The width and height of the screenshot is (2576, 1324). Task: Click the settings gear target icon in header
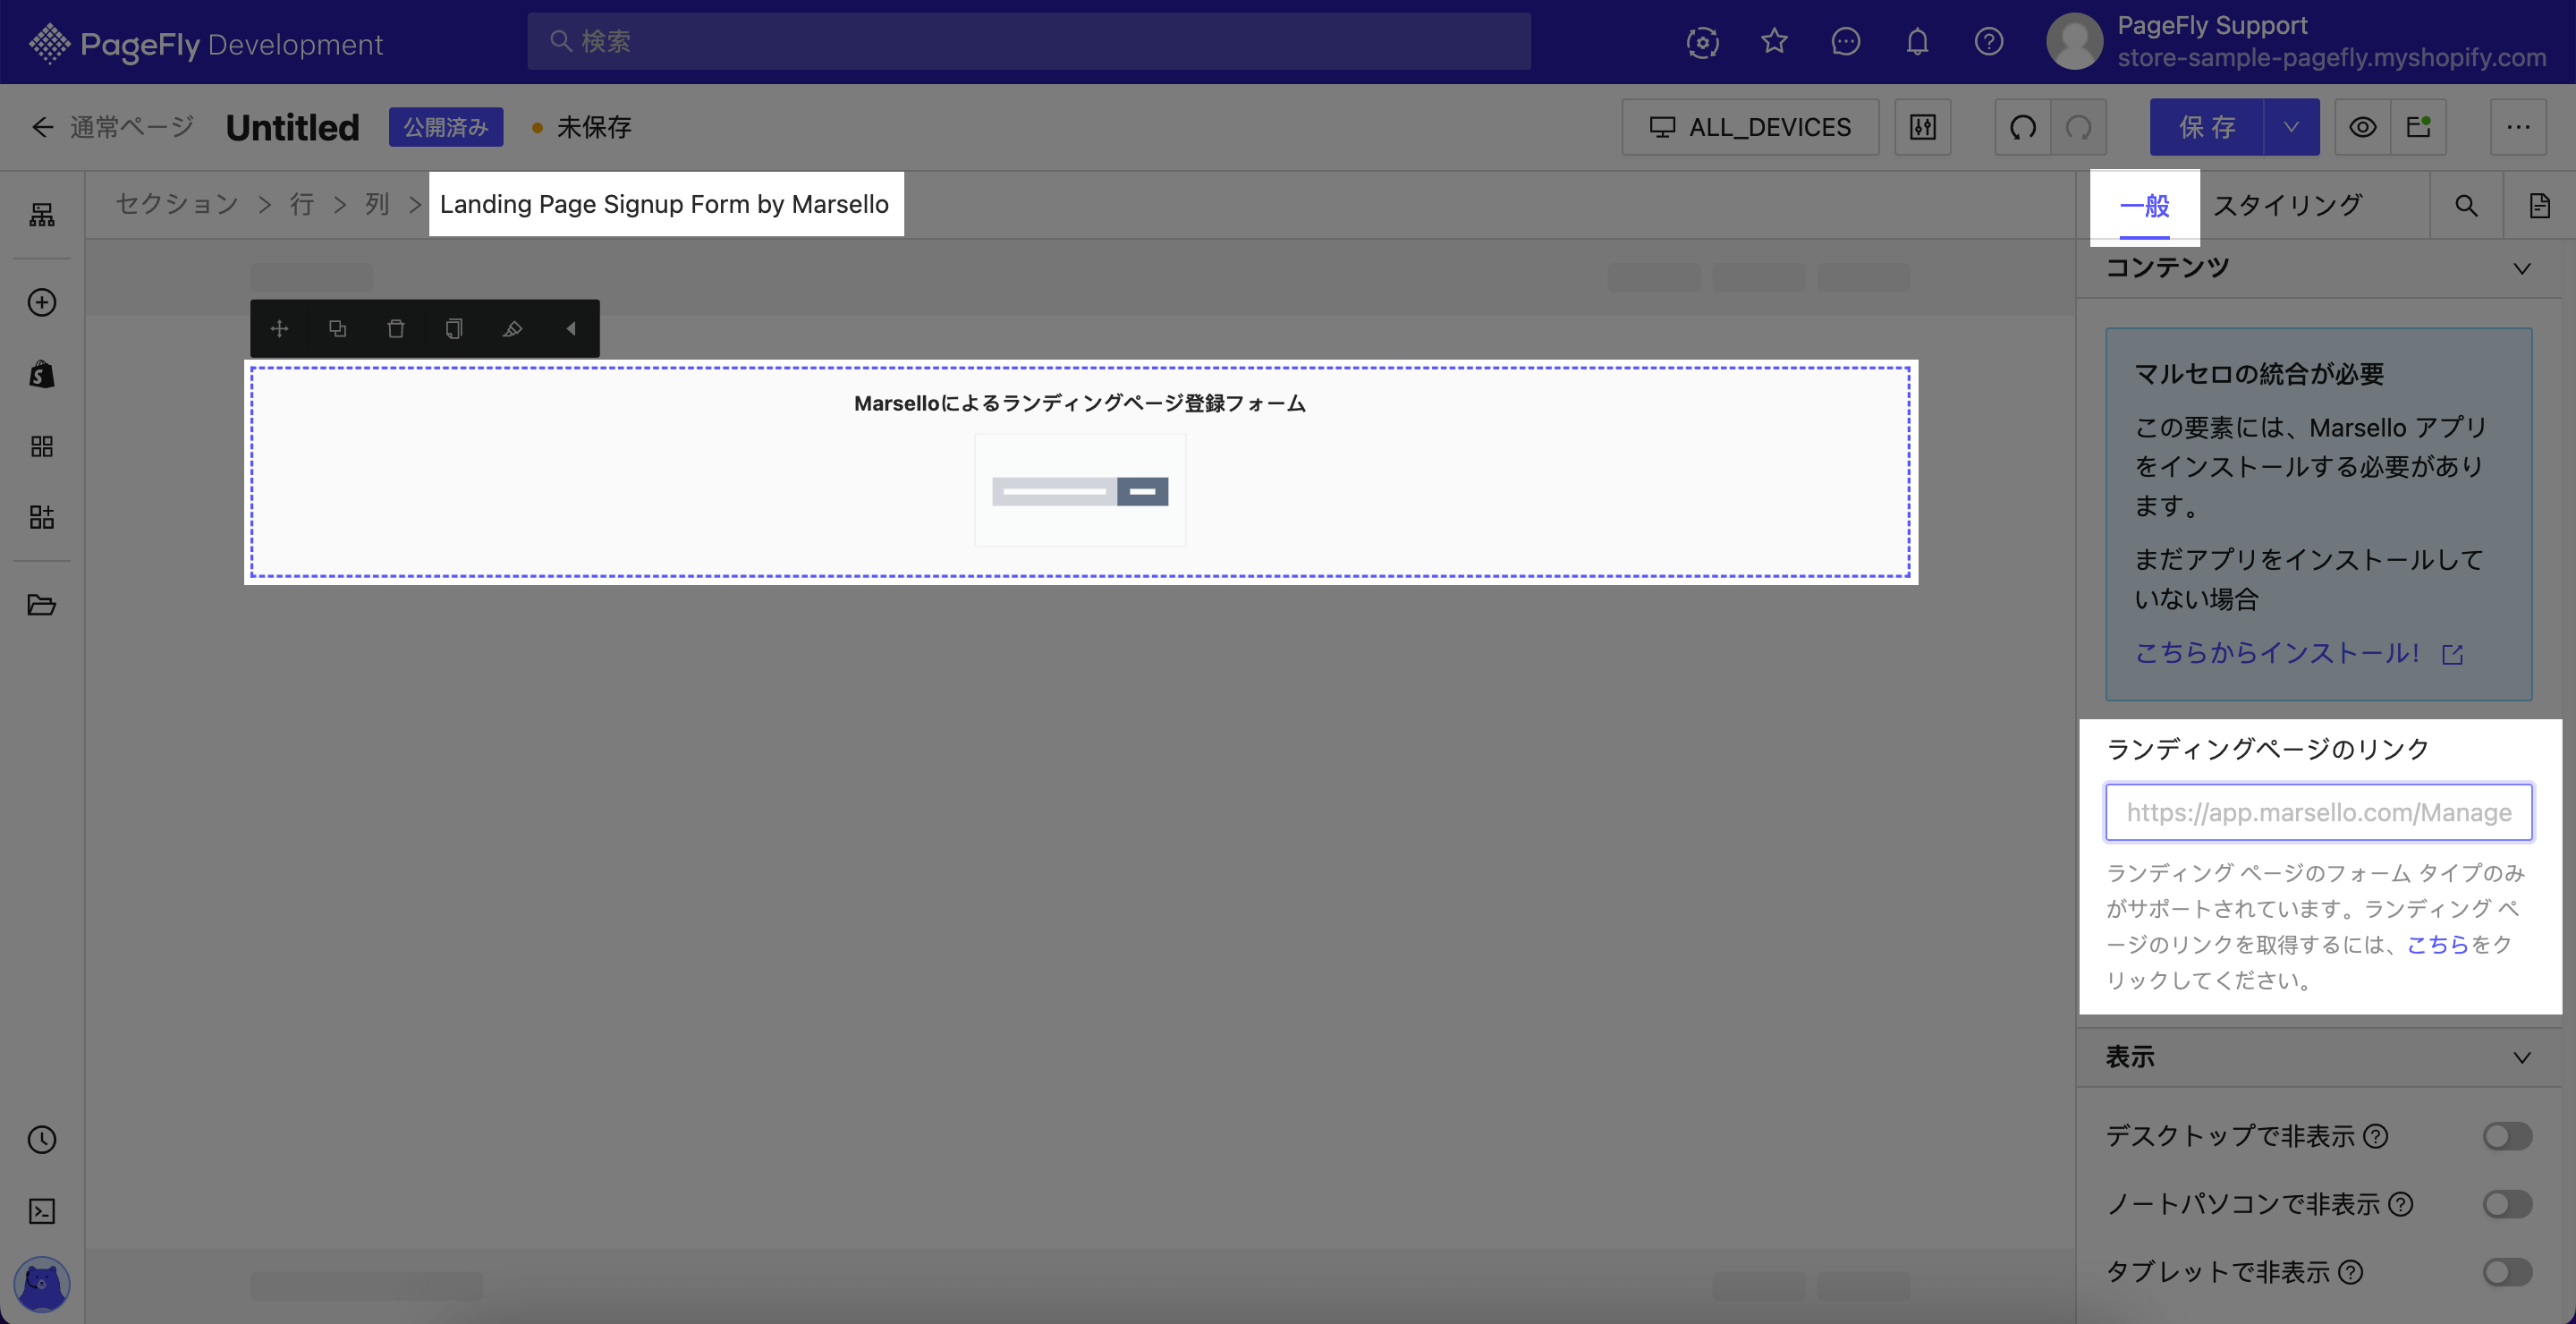pyautogui.click(x=1703, y=42)
